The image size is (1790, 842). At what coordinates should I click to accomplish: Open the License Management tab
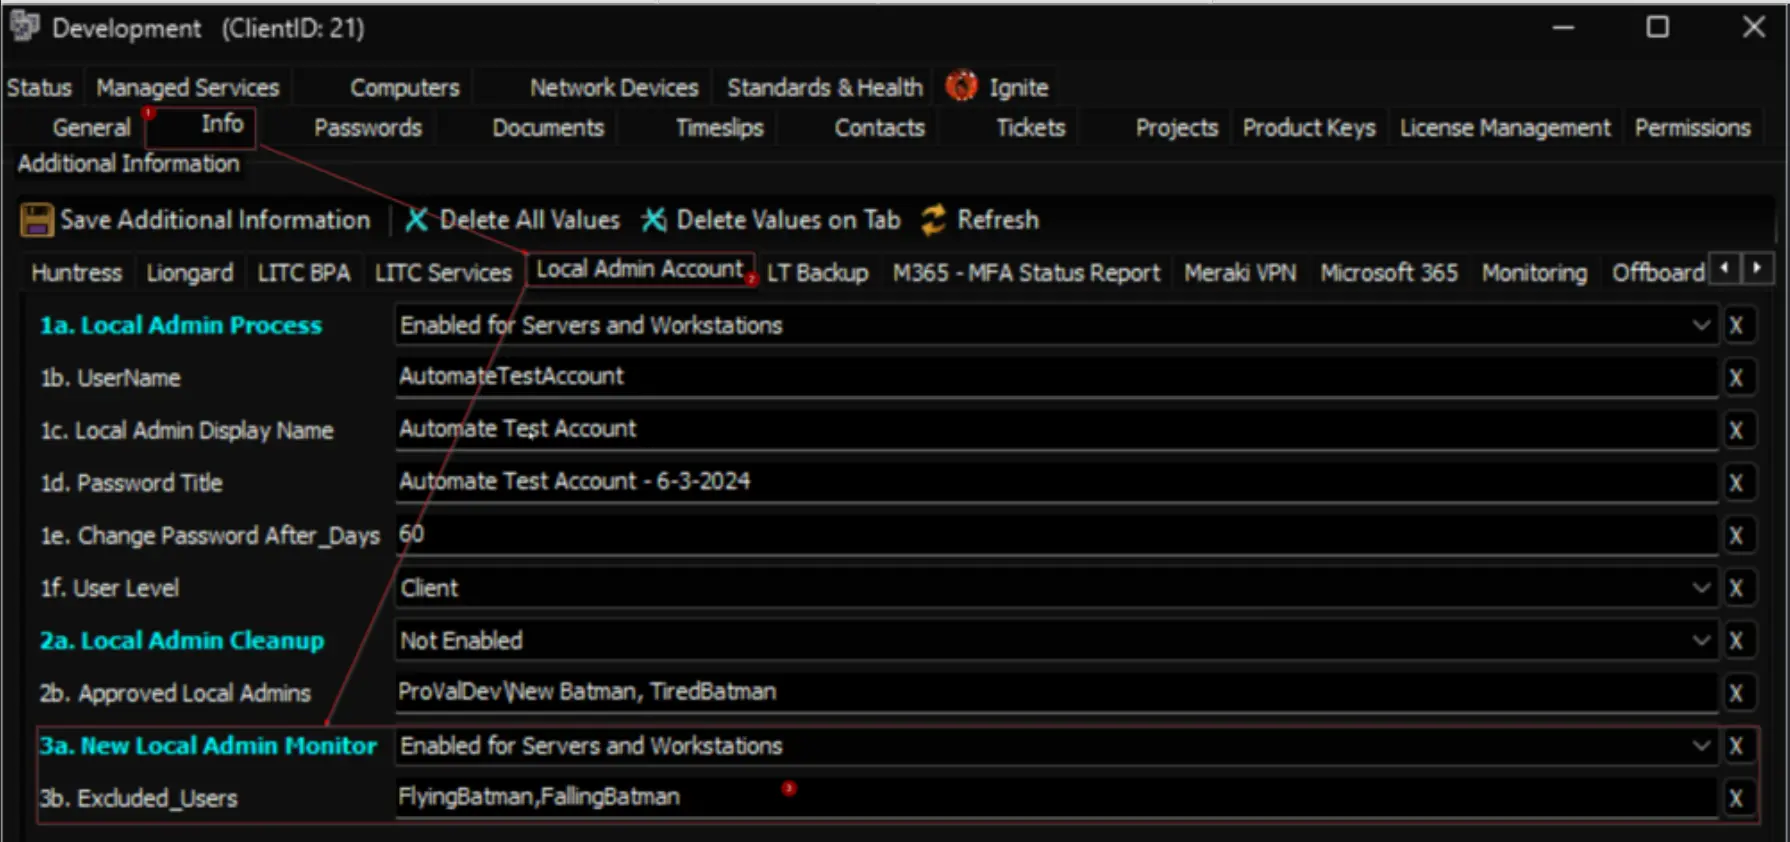1505,128
